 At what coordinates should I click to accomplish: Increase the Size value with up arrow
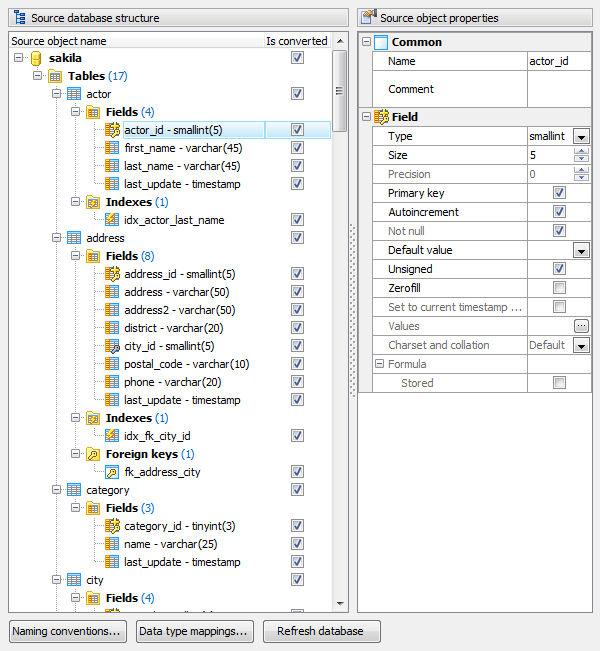click(581, 151)
